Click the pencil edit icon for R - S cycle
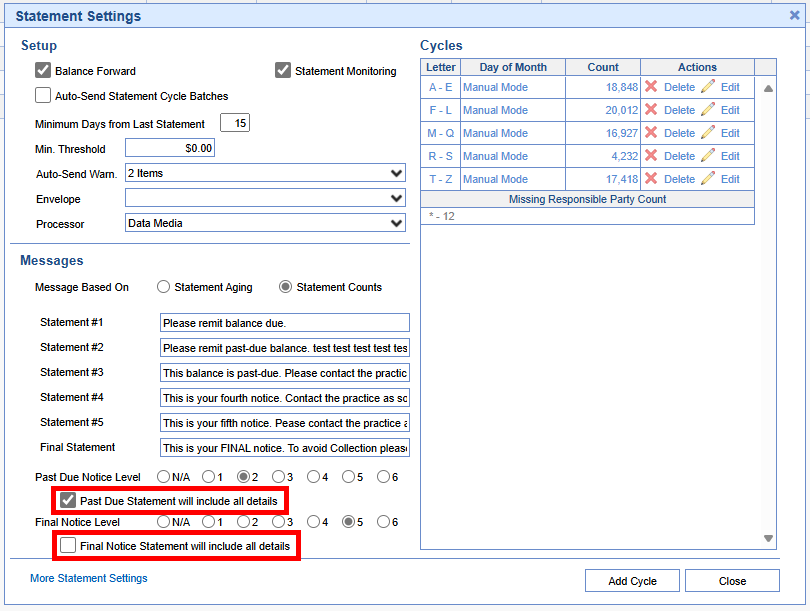This screenshot has width=810, height=611. (x=708, y=155)
